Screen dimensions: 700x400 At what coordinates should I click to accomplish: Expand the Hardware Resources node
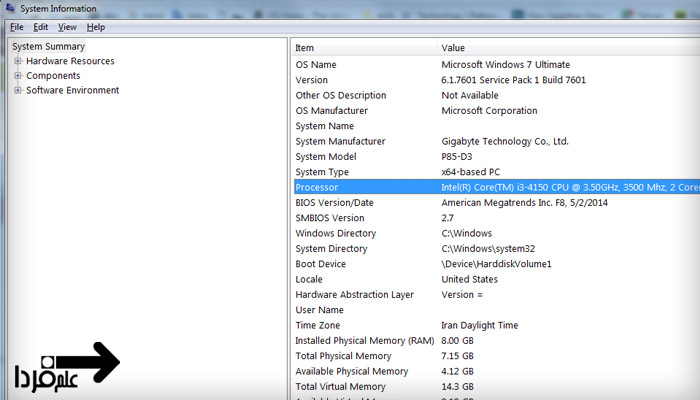click(x=18, y=61)
